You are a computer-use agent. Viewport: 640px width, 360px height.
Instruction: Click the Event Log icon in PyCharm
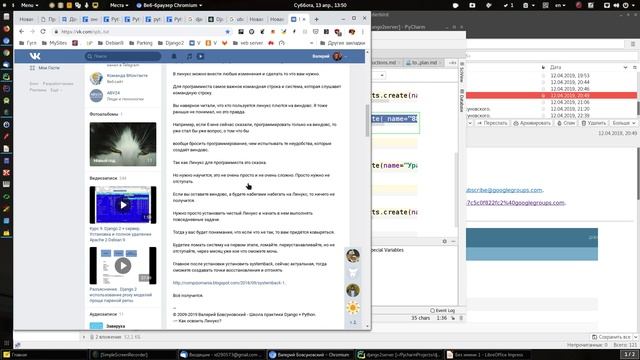432,311
